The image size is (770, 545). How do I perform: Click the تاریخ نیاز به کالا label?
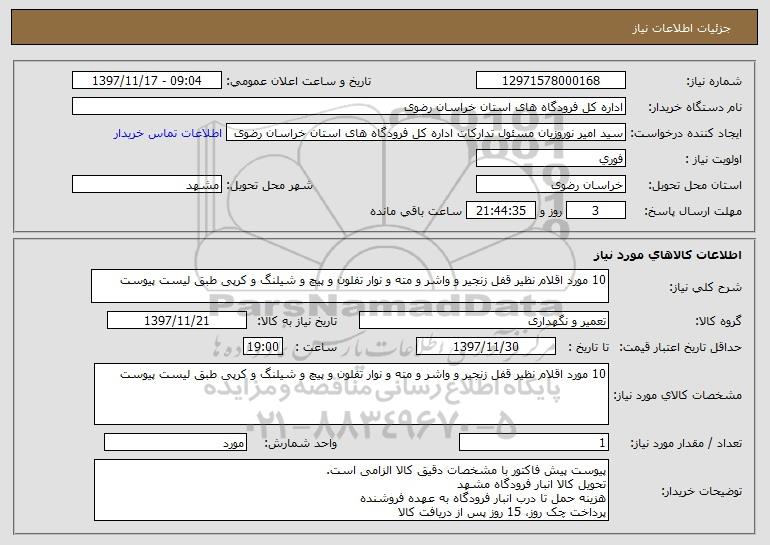click(x=297, y=321)
